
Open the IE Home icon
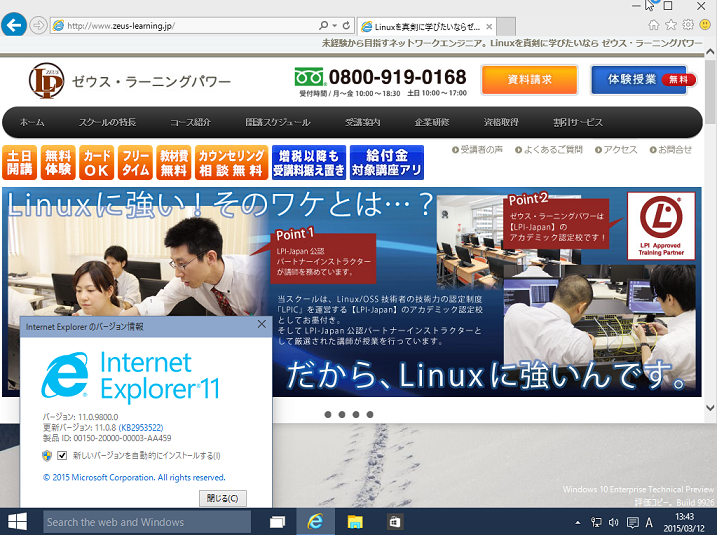point(654,25)
